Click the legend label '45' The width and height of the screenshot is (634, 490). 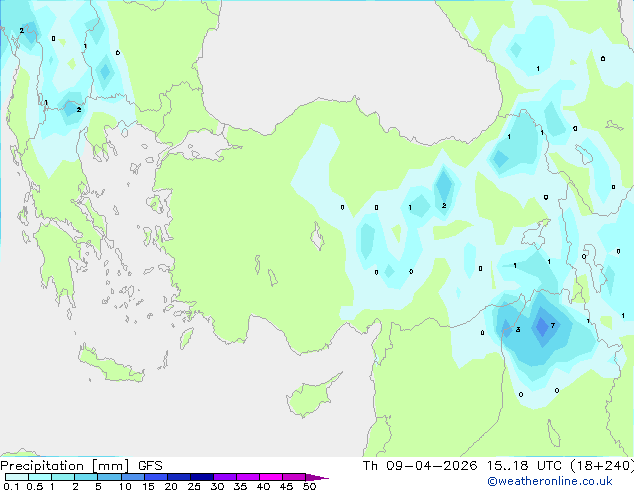pyautogui.click(x=286, y=486)
